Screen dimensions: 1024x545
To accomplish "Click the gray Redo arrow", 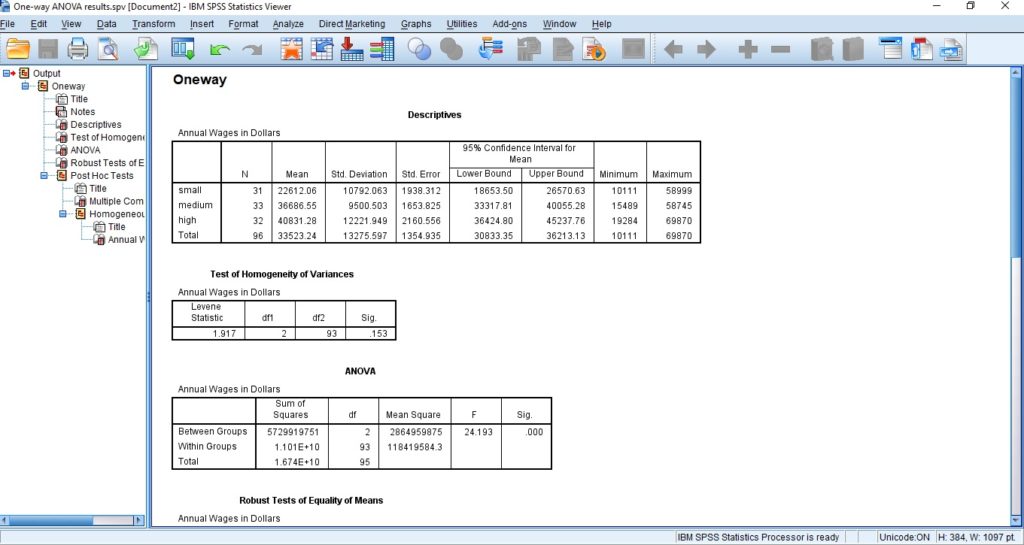I will point(252,50).
